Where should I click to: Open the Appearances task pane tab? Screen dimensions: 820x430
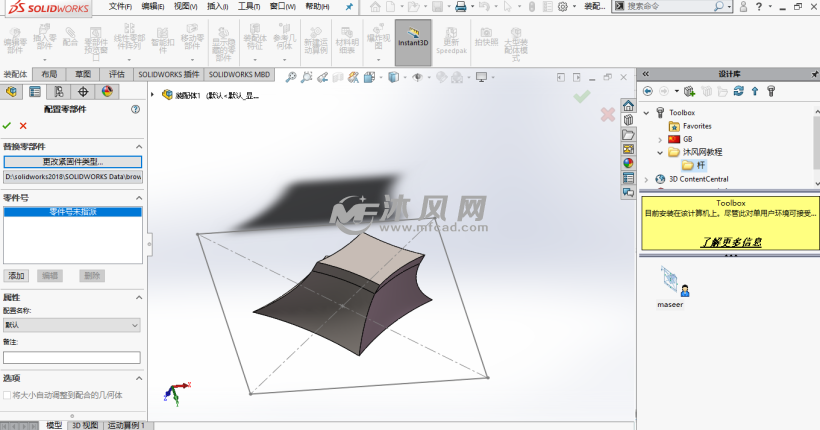pos(628,163)
